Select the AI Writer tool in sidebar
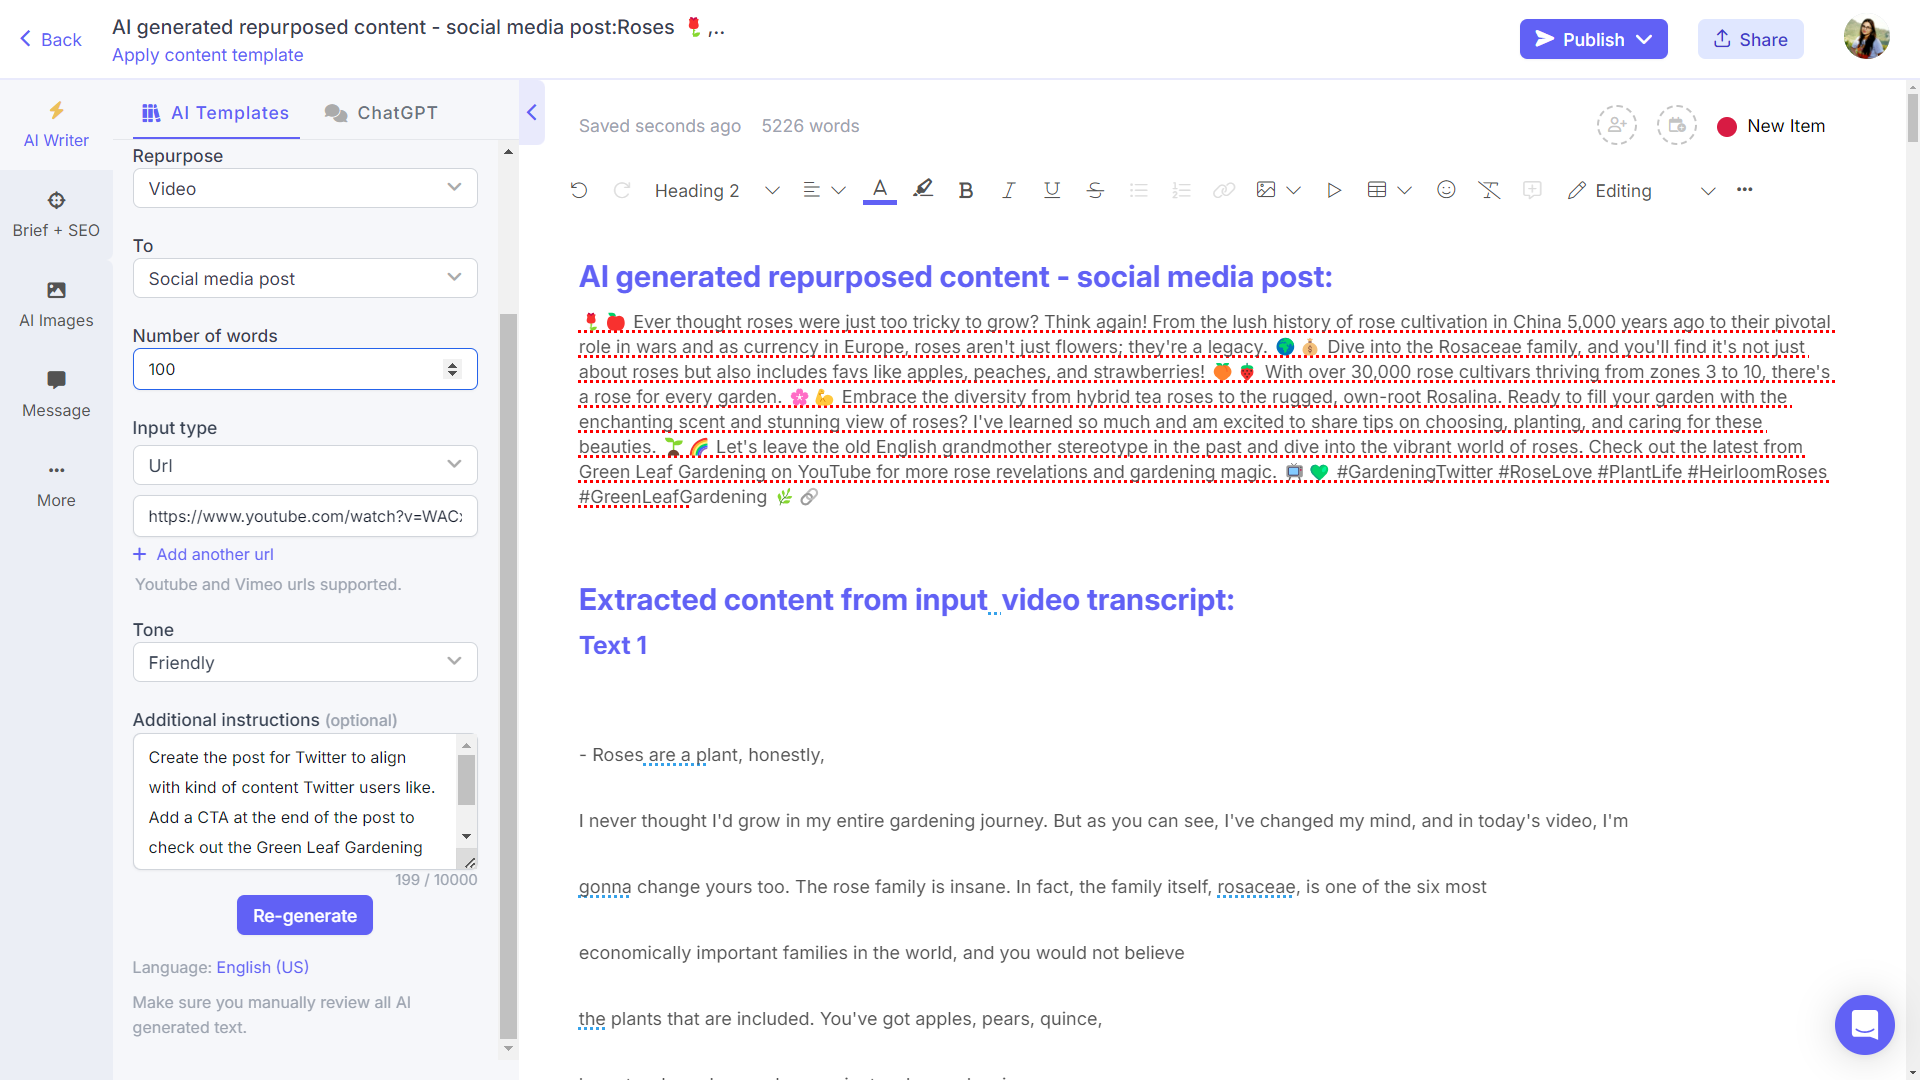This screenshot has width=1920, height=1080. coord(56,124)
